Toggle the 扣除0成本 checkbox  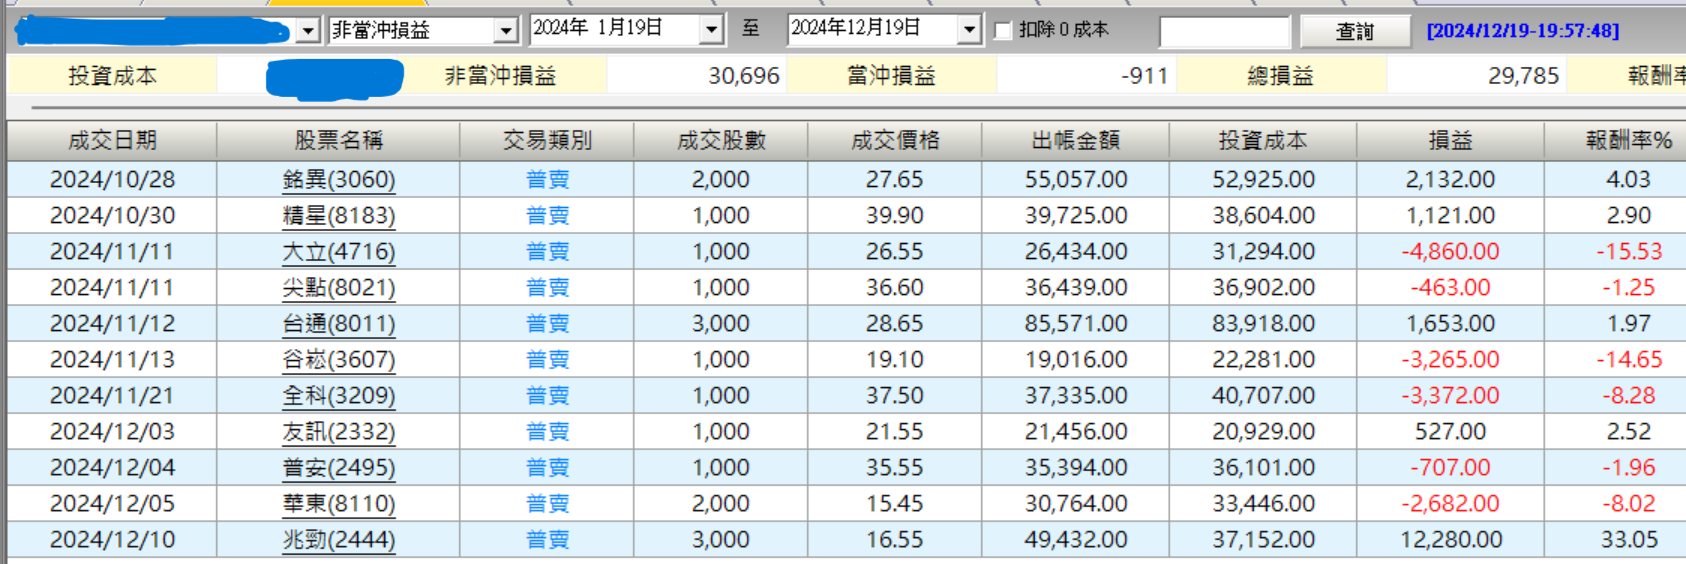1003,31
